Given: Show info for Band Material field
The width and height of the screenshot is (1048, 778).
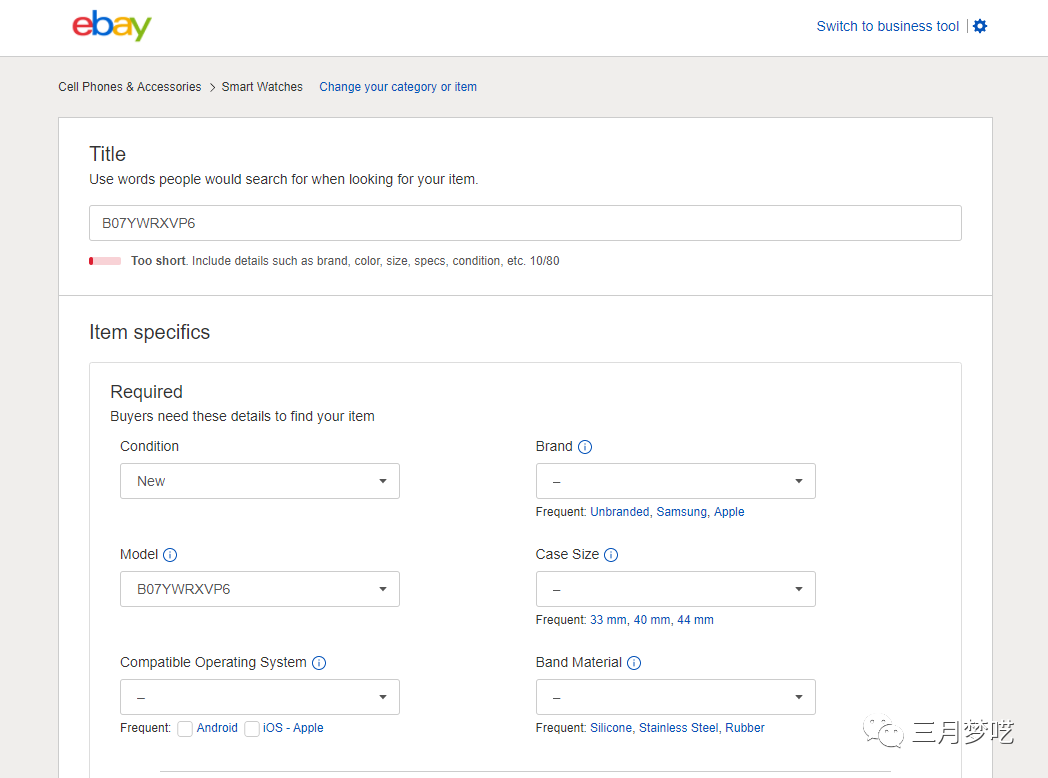Looking at the screenshot, I should [634, 663].
